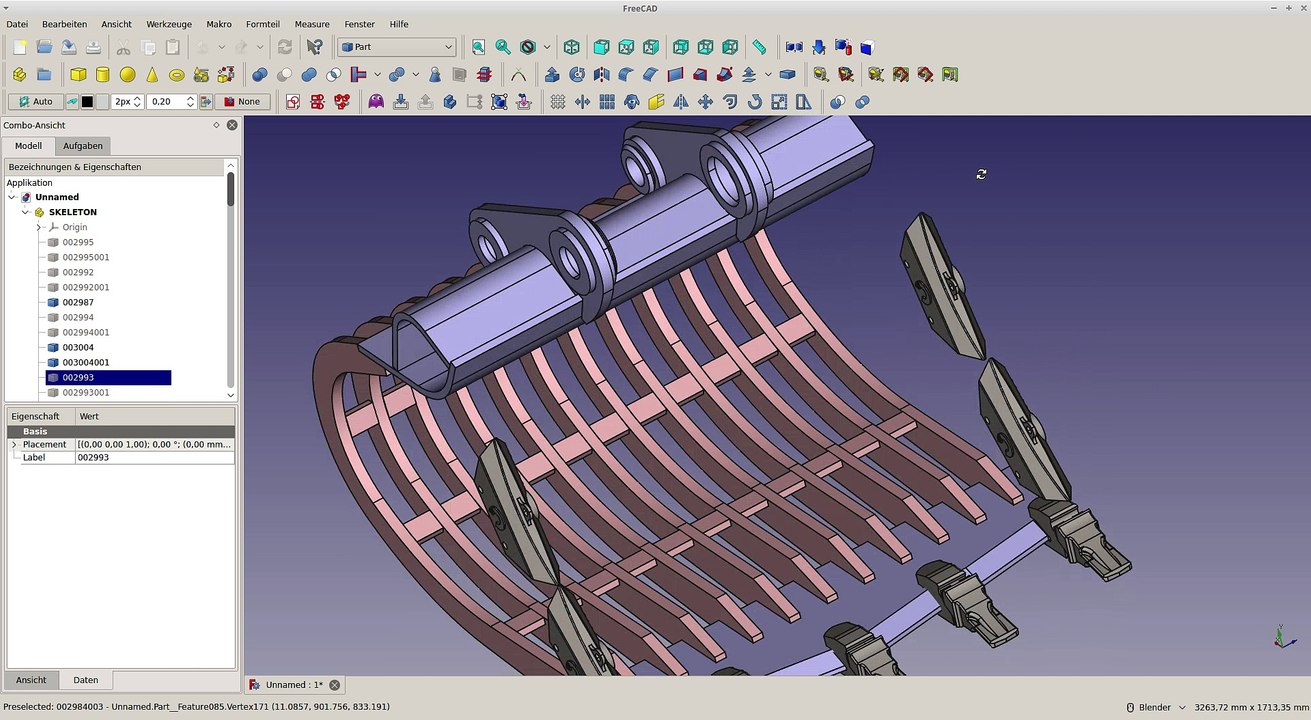Click the Extrude tool icon
Image resolution: width=1311 pixels, height=720 pixels.
point(552,74)
